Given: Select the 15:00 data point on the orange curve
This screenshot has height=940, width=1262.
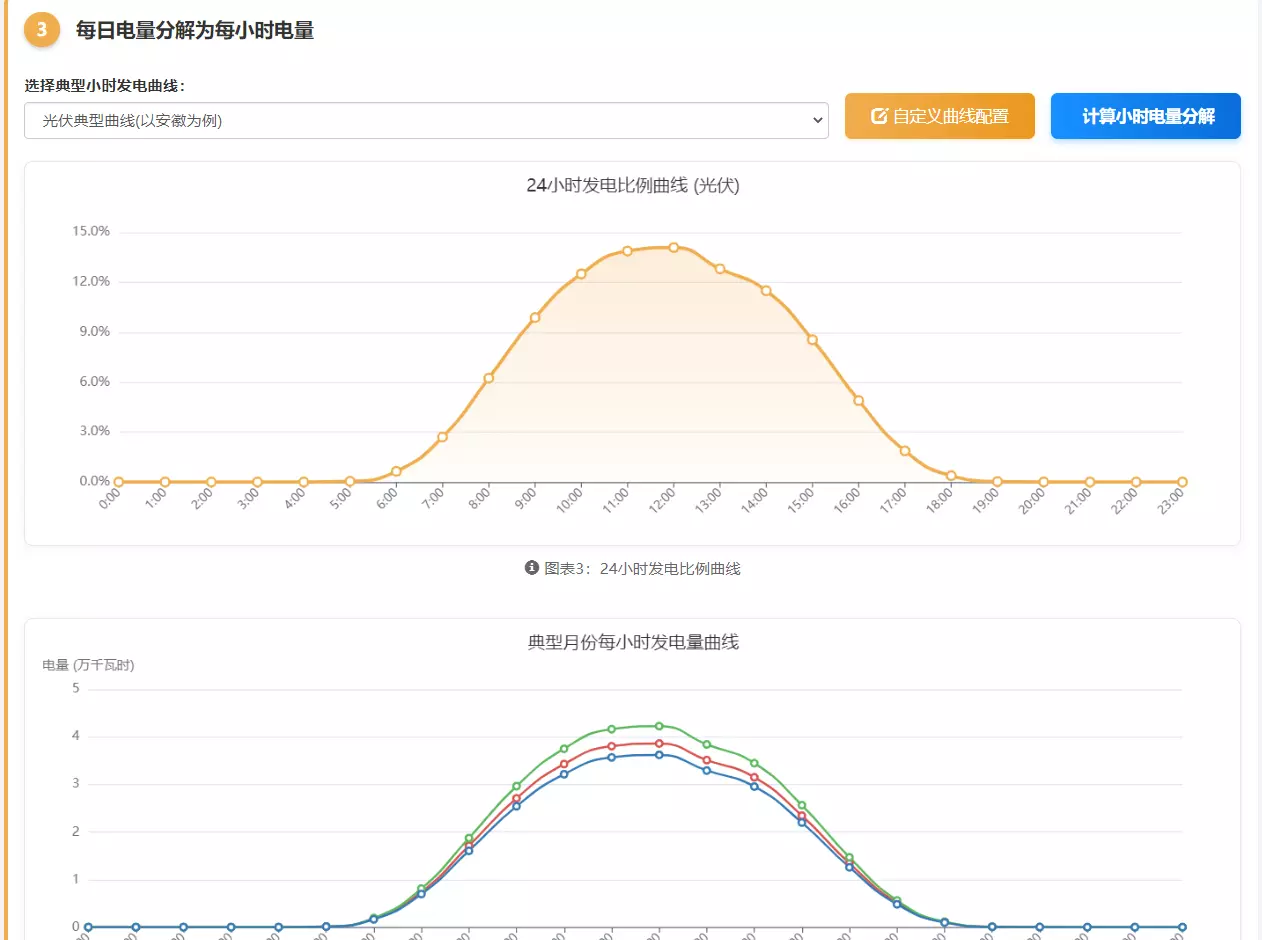Looking at the screenshot, I should tap(812, 340).
